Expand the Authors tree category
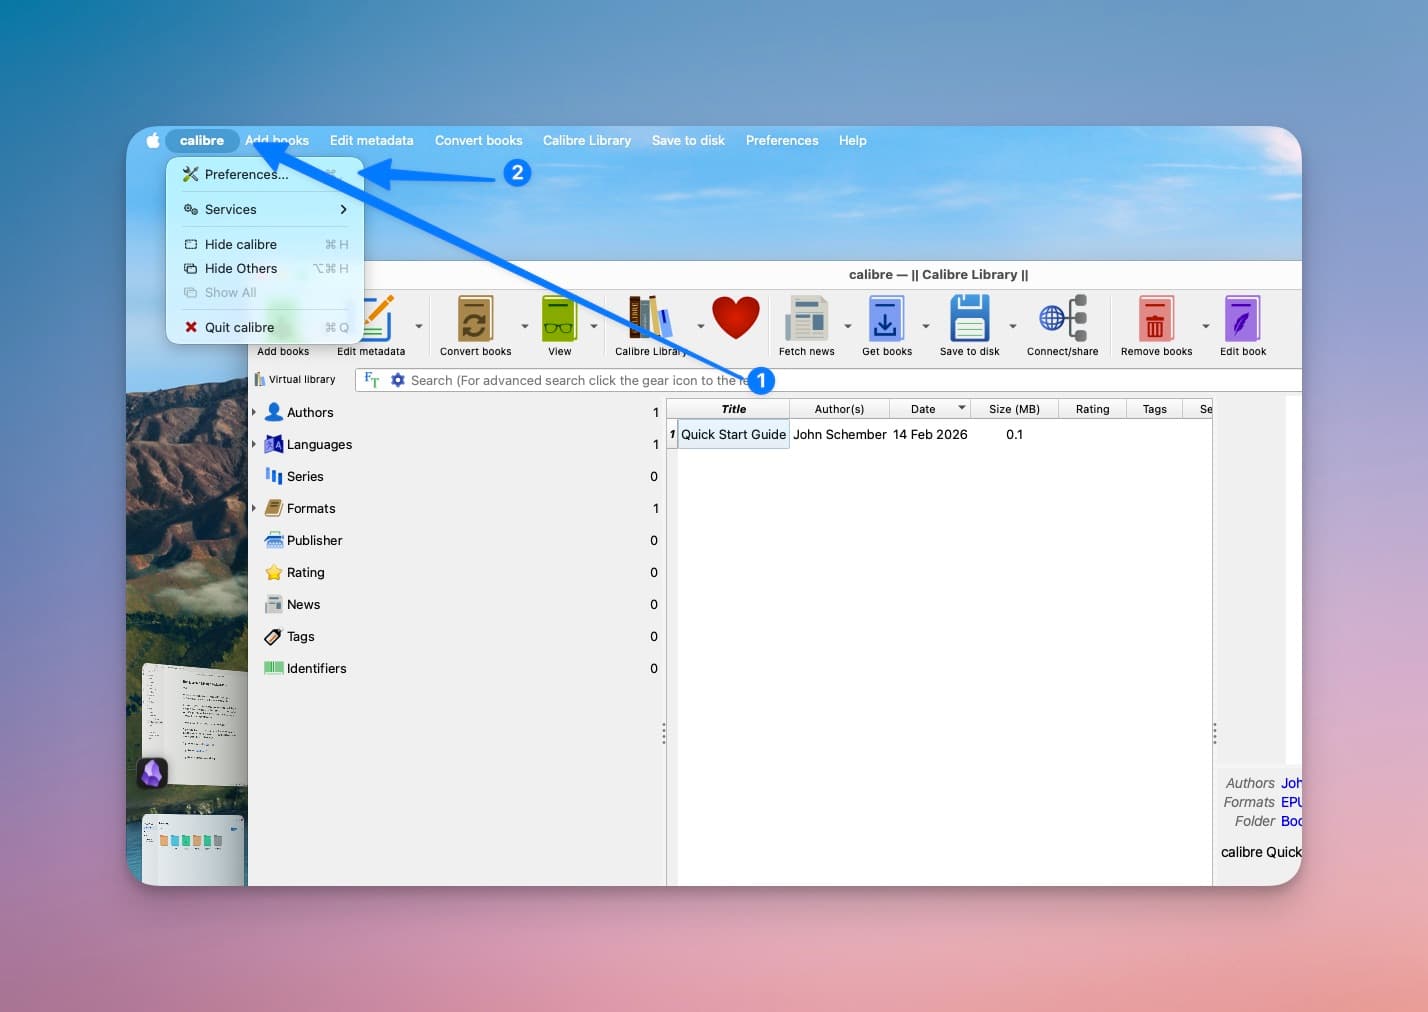1428x1012 pixels. (x=254, y=412)
